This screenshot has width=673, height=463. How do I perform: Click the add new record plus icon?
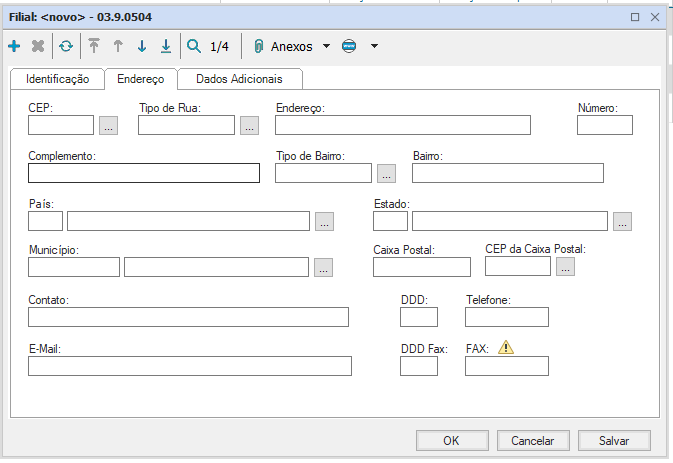14,46
